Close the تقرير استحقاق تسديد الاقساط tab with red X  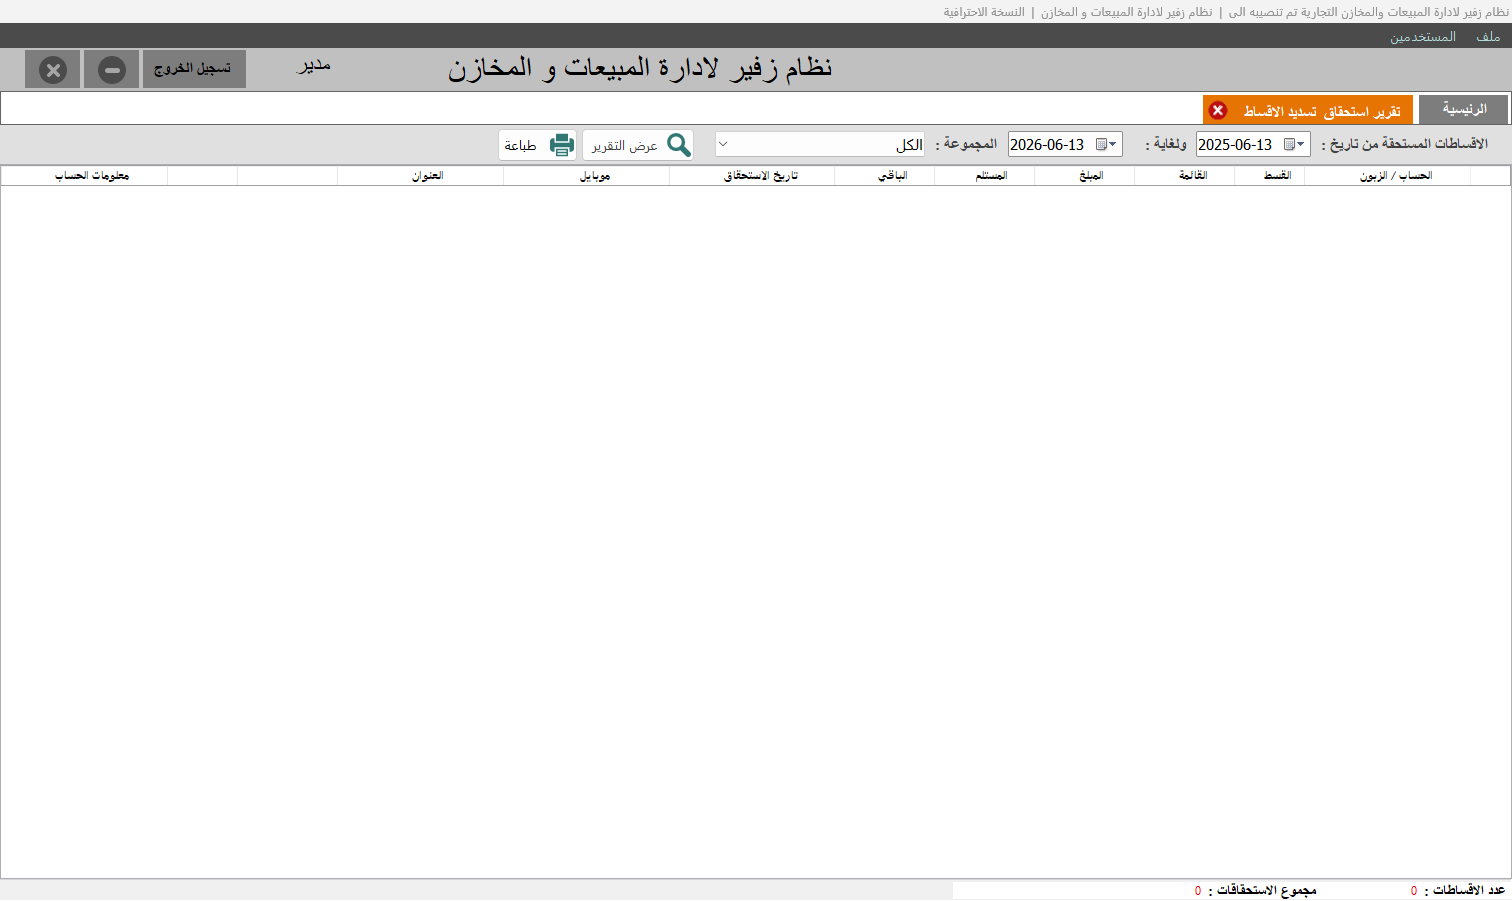[x=1218, y=110]
